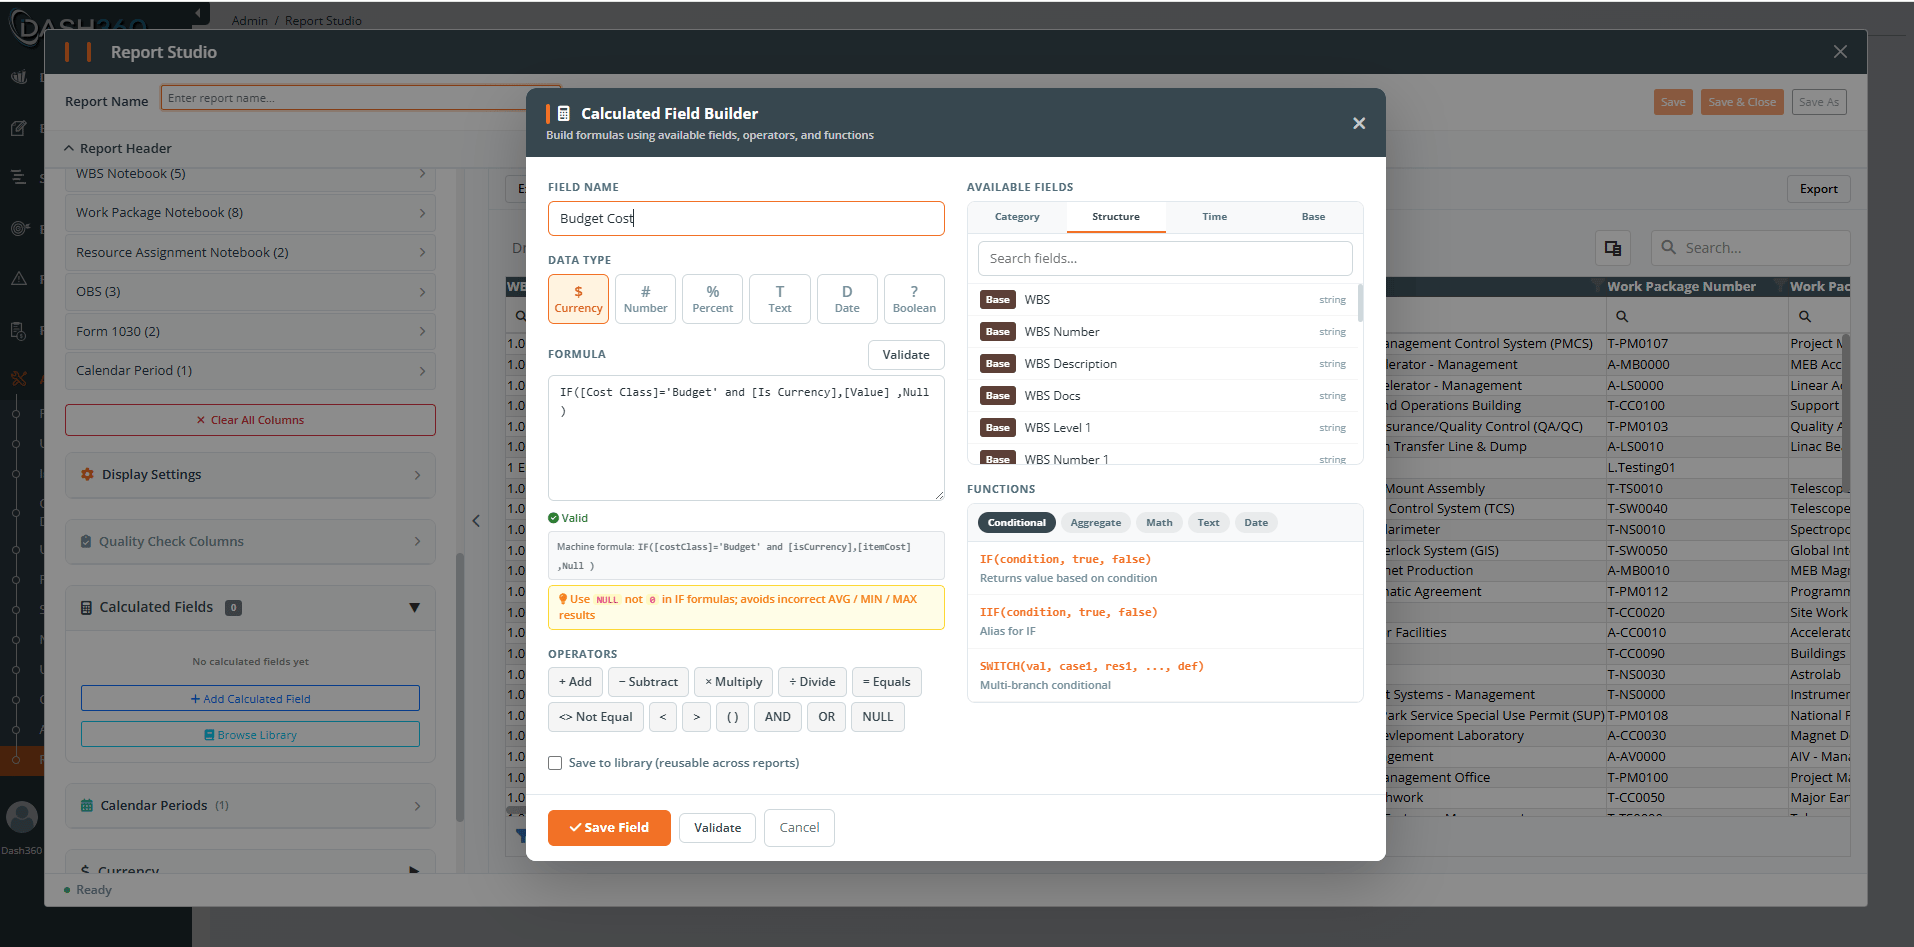Screen dimensions: 1914x947
Task: Click the Browse Library button
Action: 250,735
